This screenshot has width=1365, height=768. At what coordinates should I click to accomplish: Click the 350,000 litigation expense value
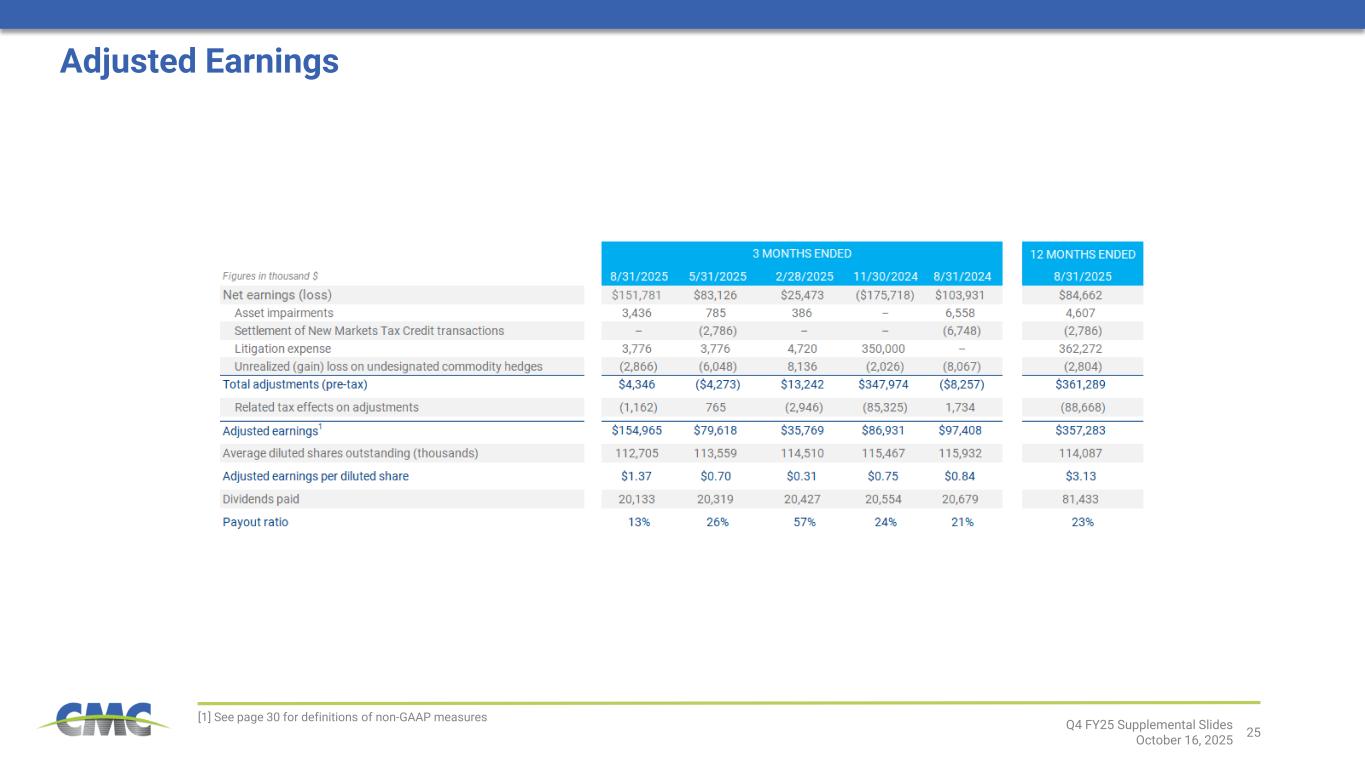click(885, 349)
